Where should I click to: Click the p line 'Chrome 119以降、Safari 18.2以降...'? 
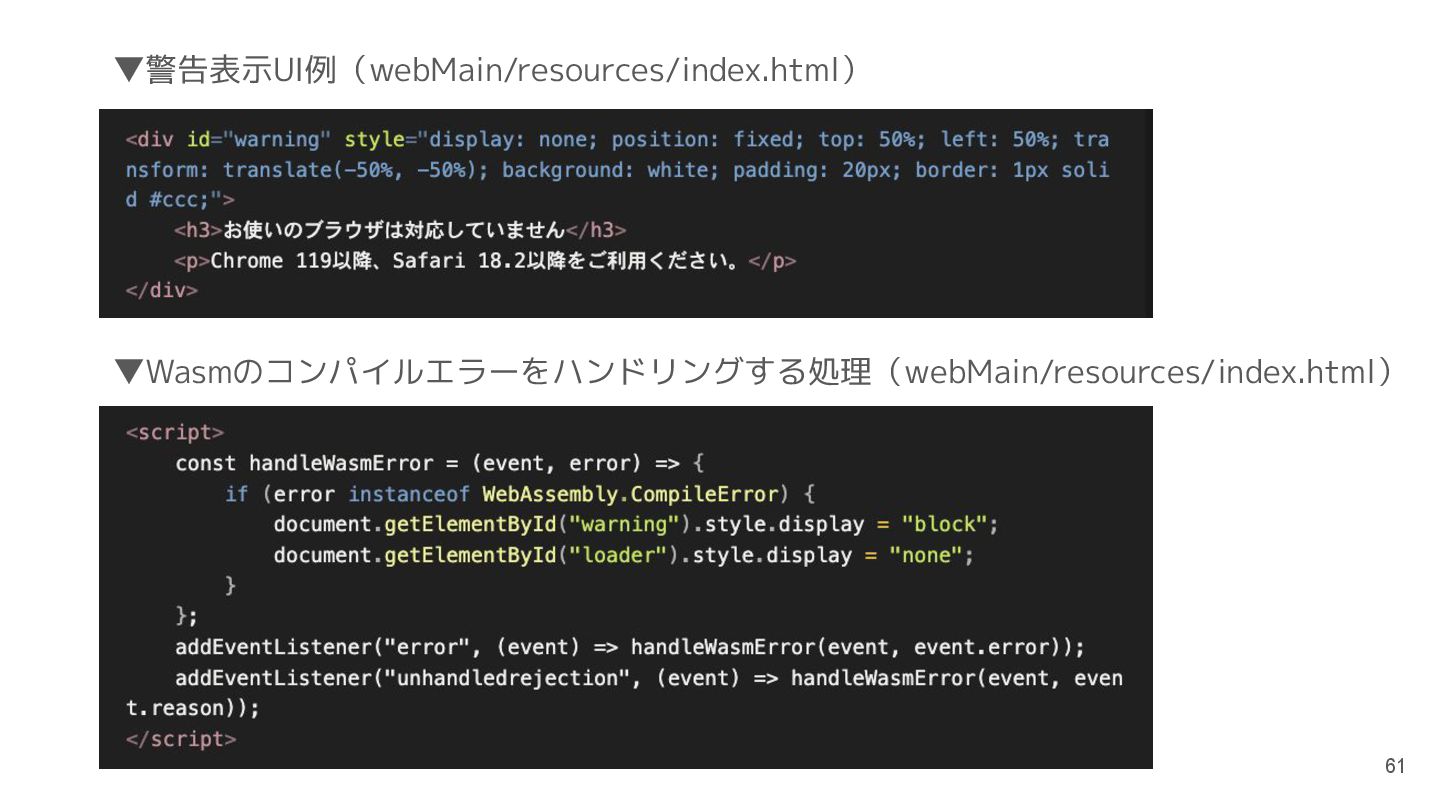tap(485, 261)
